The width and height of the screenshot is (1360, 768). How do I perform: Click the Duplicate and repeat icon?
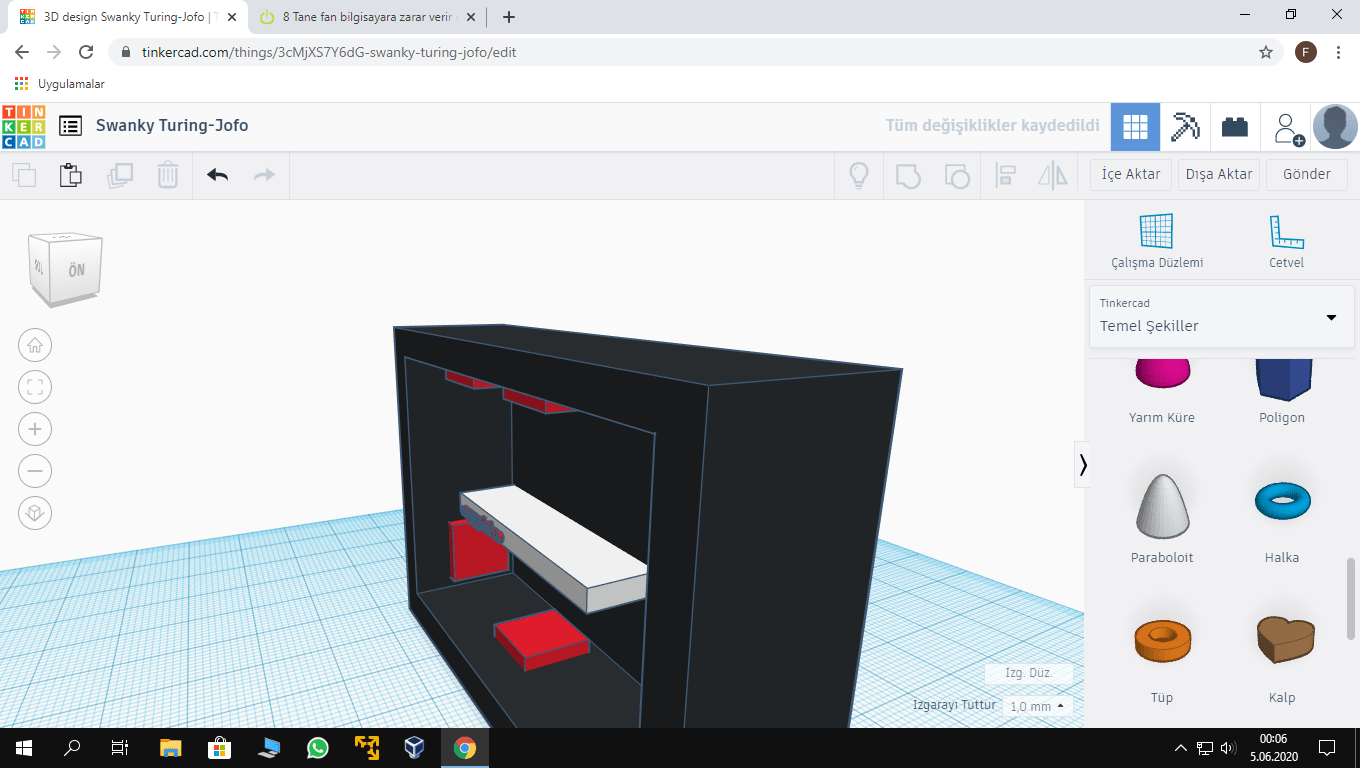pyautogui.click(x=120, y=175)
